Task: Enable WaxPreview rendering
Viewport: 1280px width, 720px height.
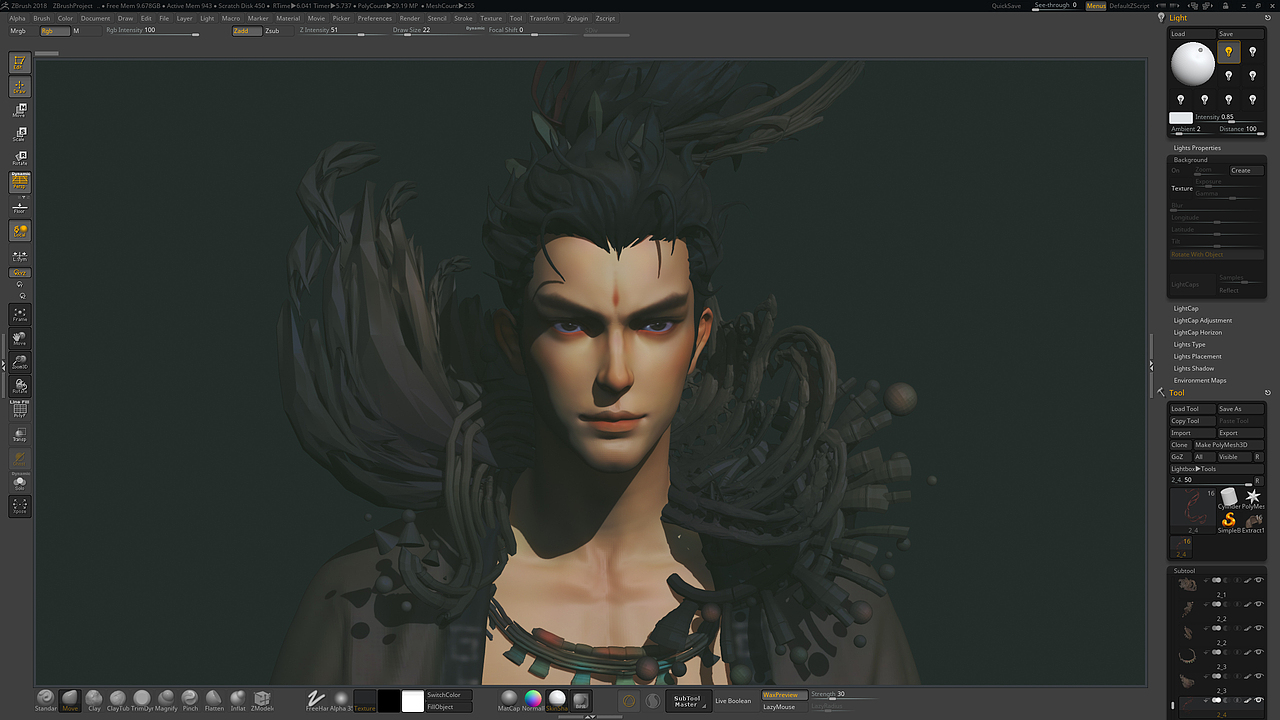Action: coord(782,694)
